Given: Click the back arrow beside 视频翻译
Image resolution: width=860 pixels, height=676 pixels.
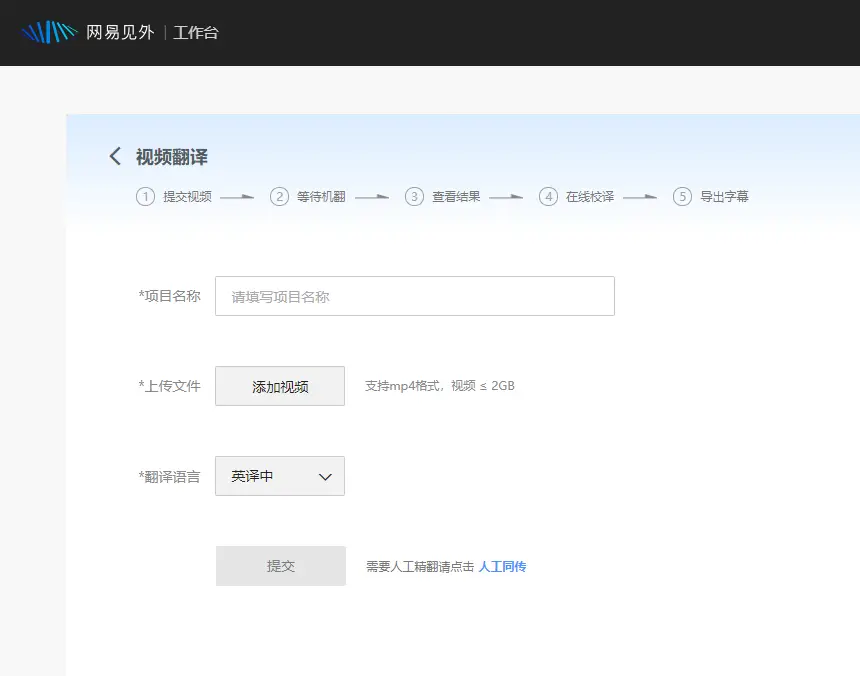Looking at the screenshot, I should pos(115,156).
